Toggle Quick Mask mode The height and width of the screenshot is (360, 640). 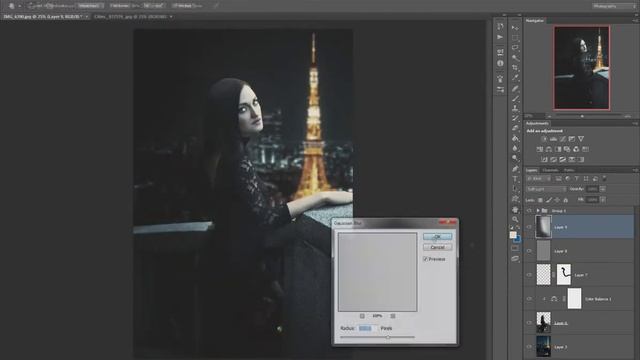point(516,248)
